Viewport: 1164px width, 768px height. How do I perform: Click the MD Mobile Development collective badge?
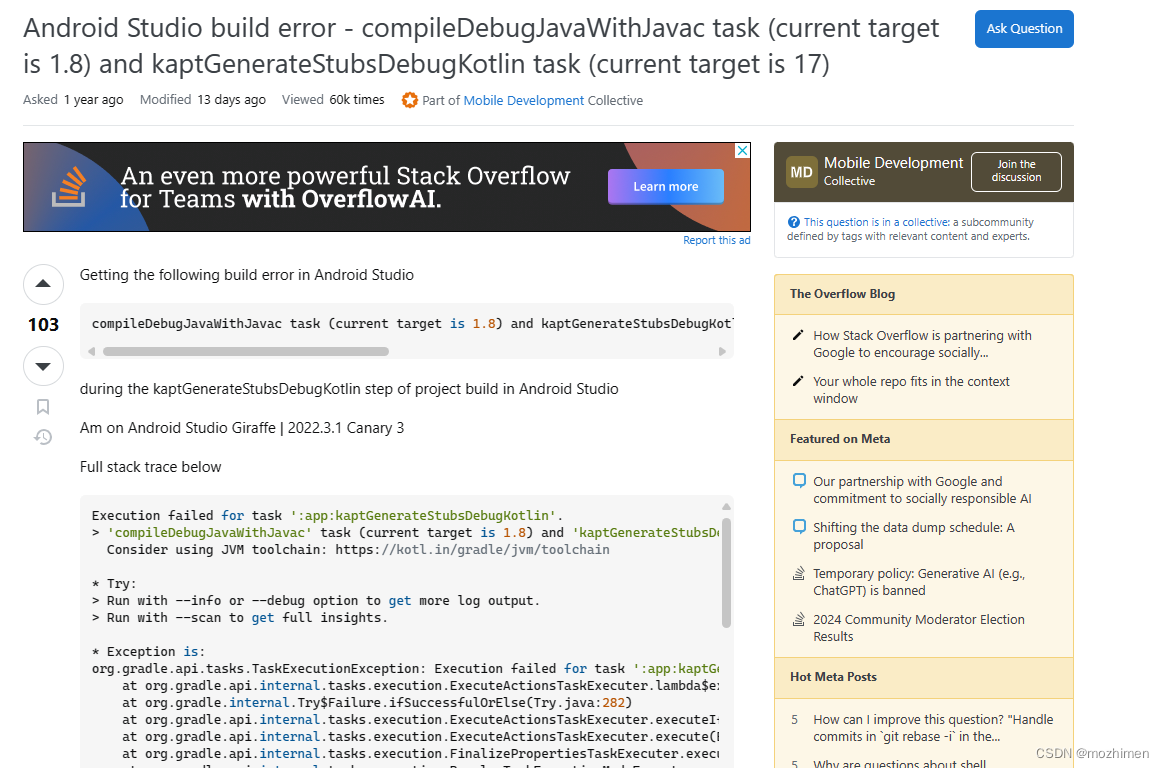click(x=801, y=171)
